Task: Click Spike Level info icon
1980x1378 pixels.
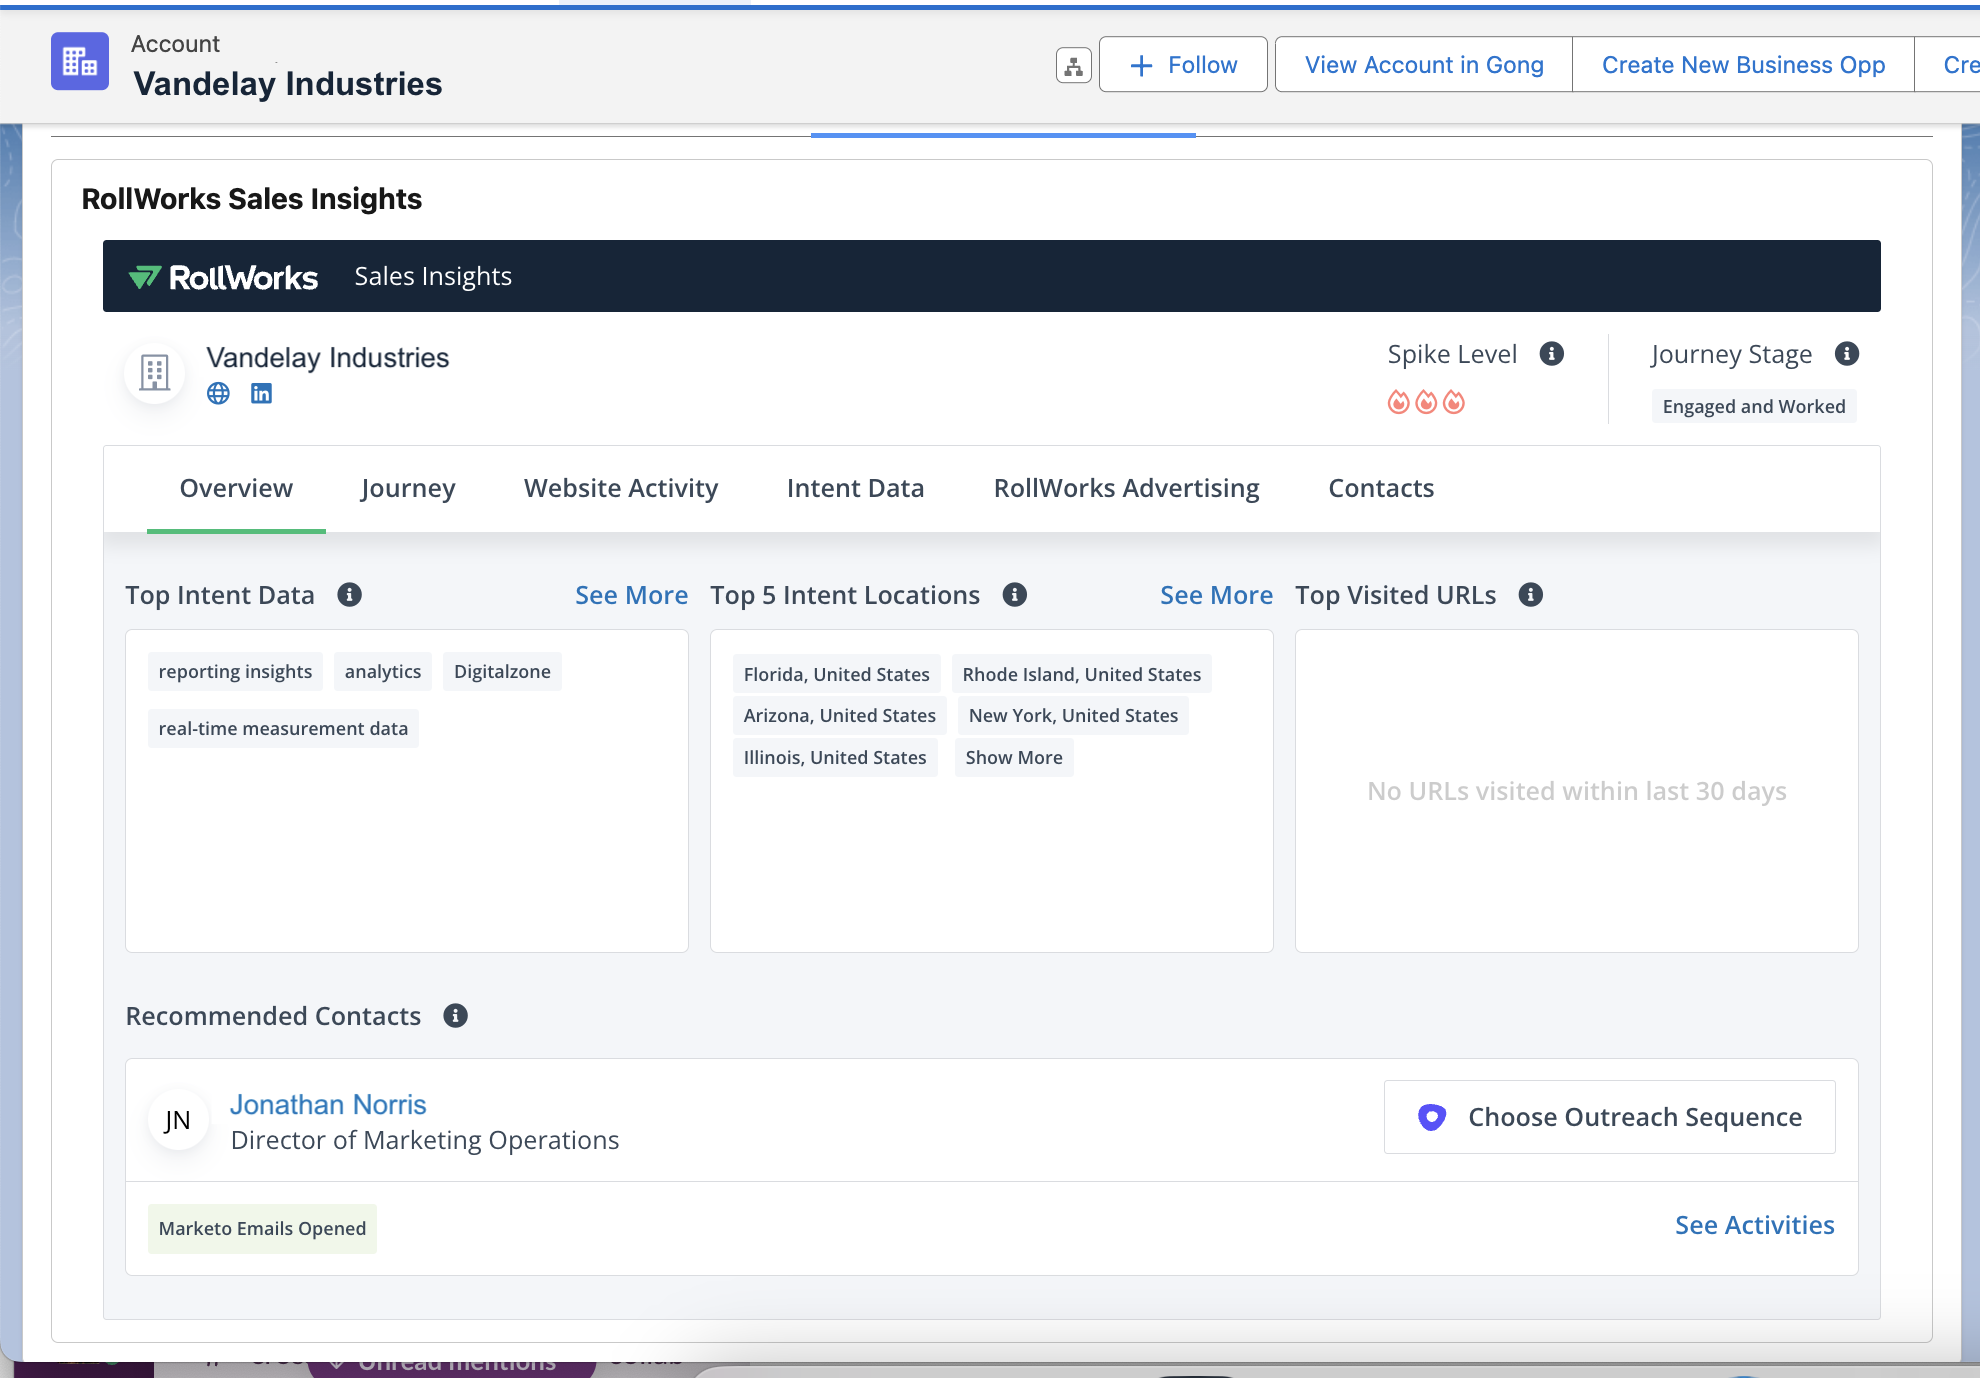Action: [1551, 354]
